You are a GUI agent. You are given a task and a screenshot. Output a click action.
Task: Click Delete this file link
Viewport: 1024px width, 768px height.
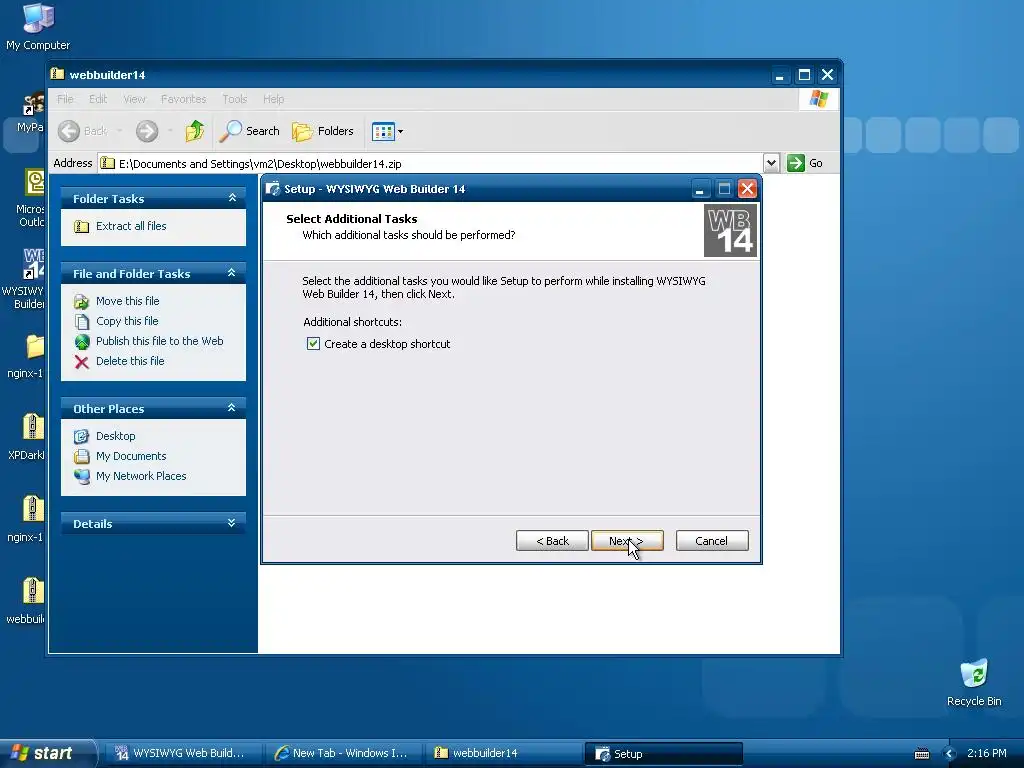click(x=130, y=361)
